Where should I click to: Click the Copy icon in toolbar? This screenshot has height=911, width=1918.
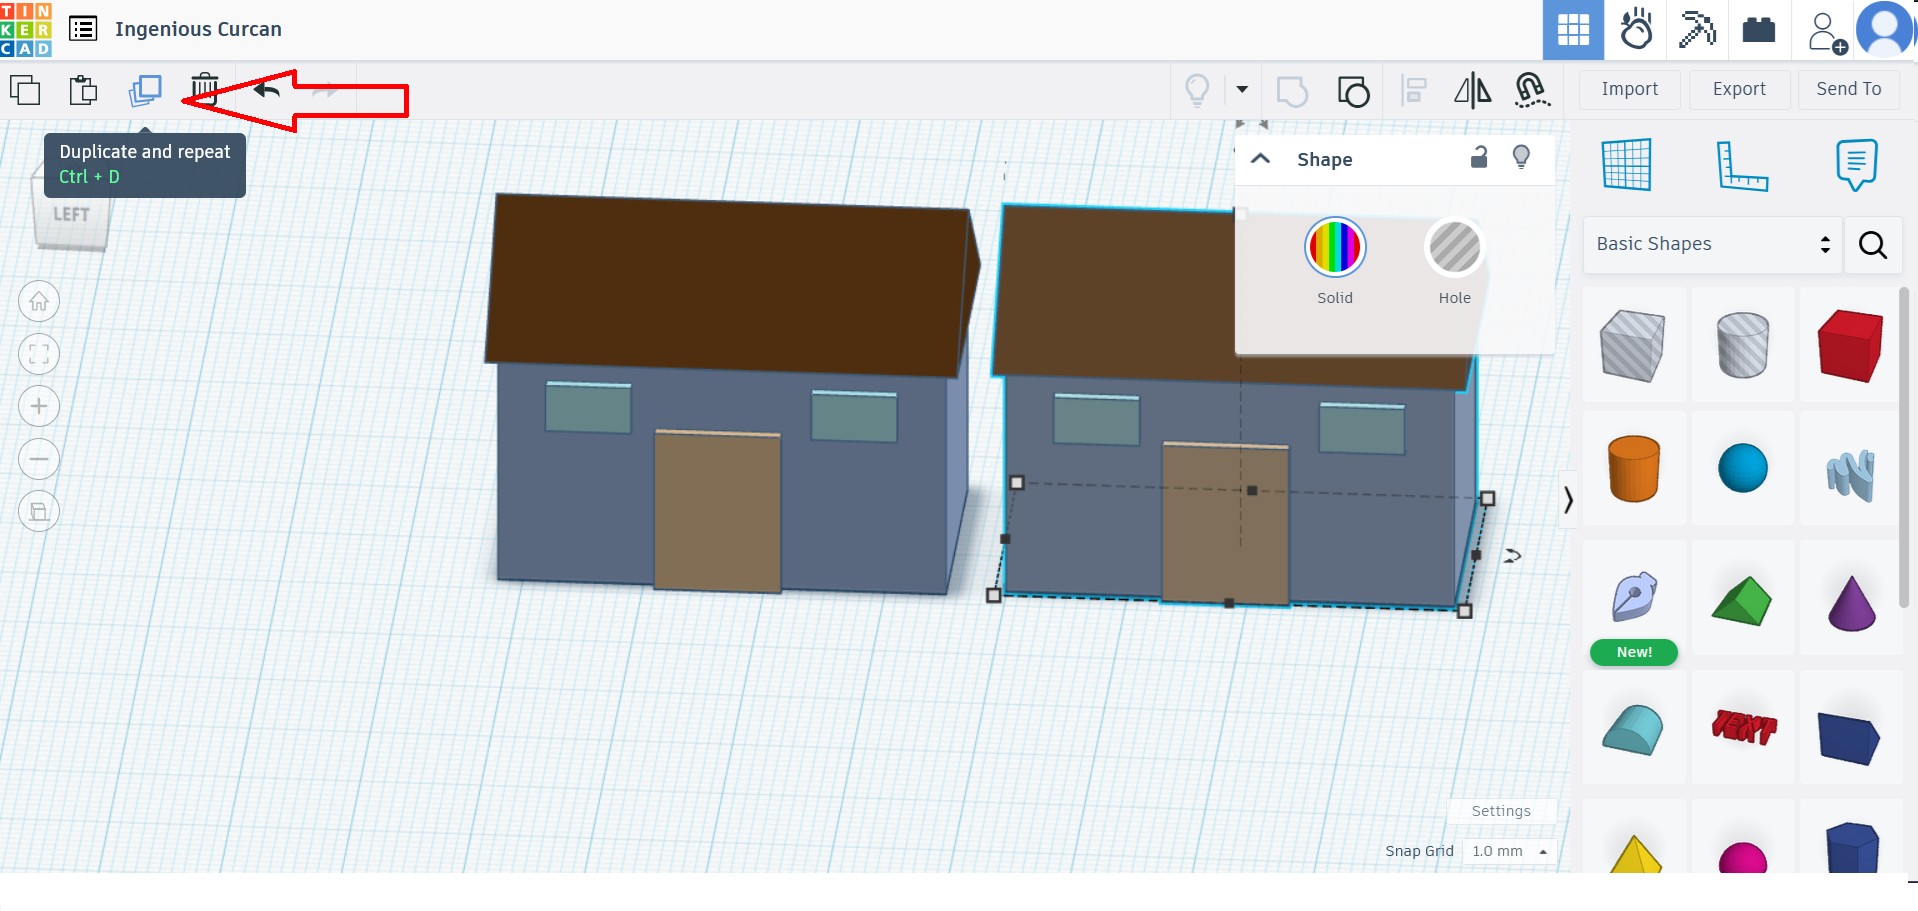point(25,91)
